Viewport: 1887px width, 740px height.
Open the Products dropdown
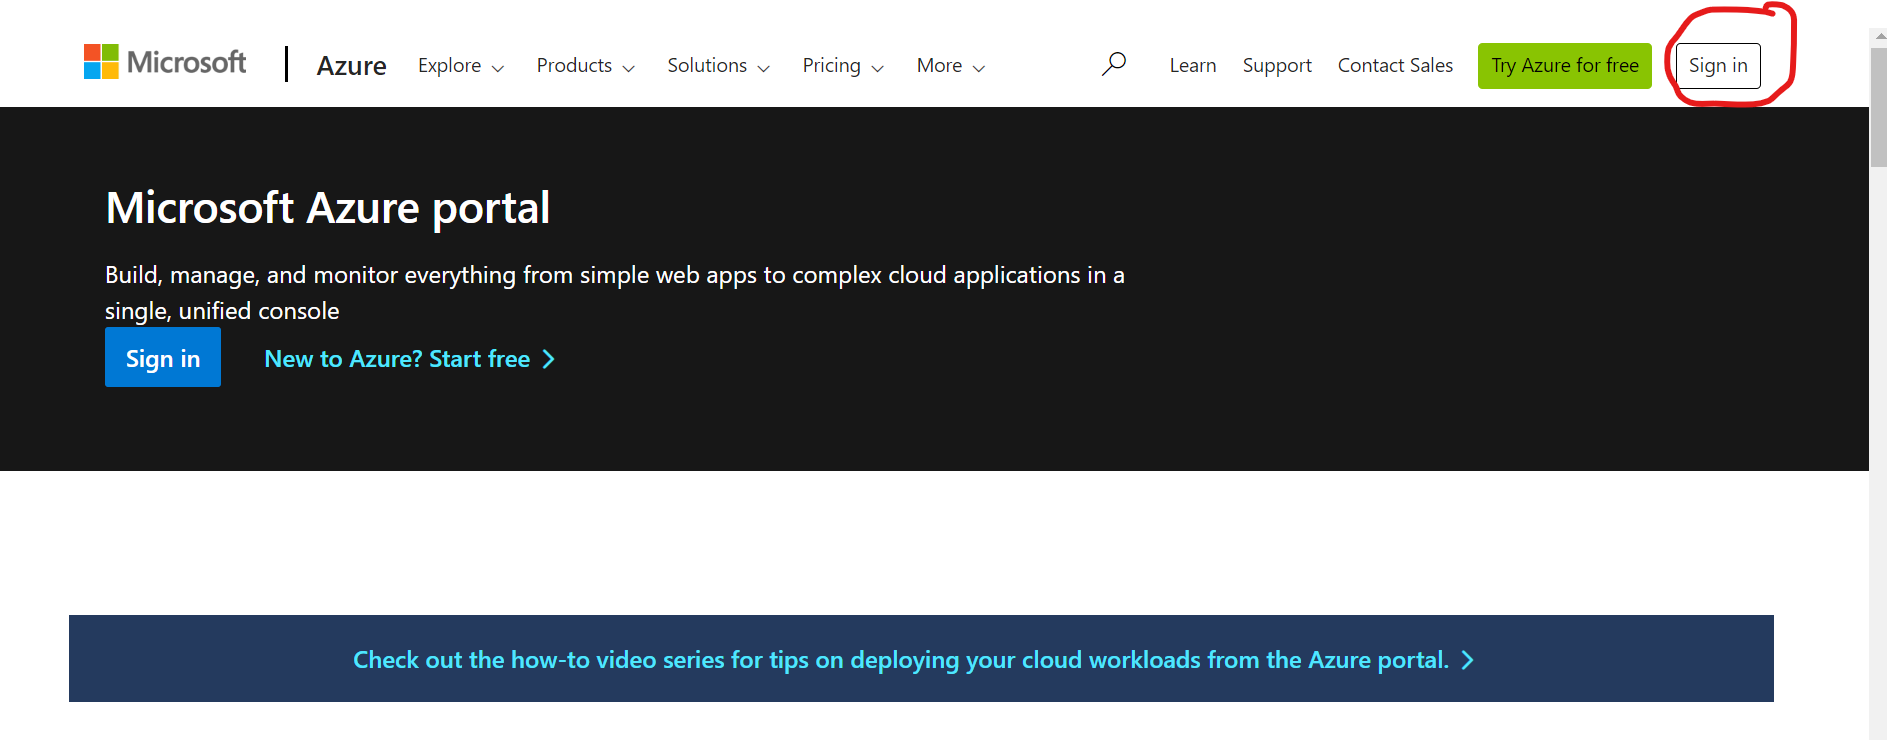[x=585, y=66]
